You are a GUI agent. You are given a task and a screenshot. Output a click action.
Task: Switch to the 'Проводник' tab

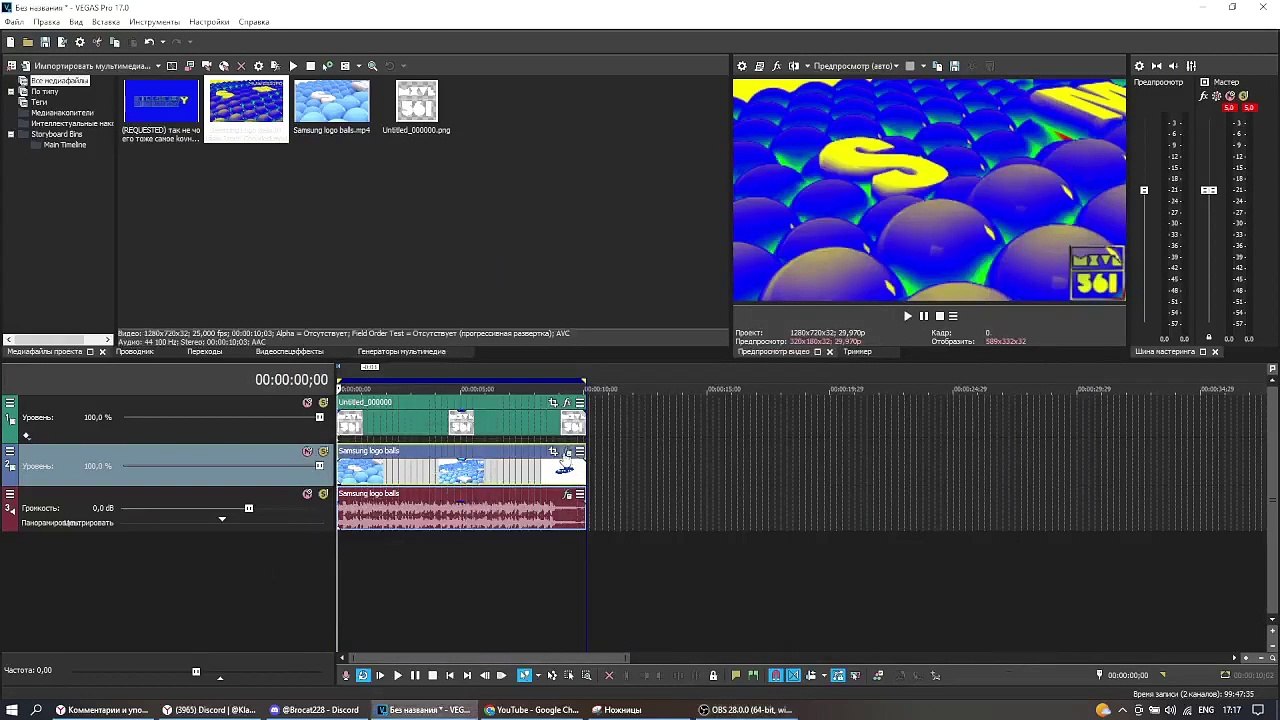tap(135, 352)
